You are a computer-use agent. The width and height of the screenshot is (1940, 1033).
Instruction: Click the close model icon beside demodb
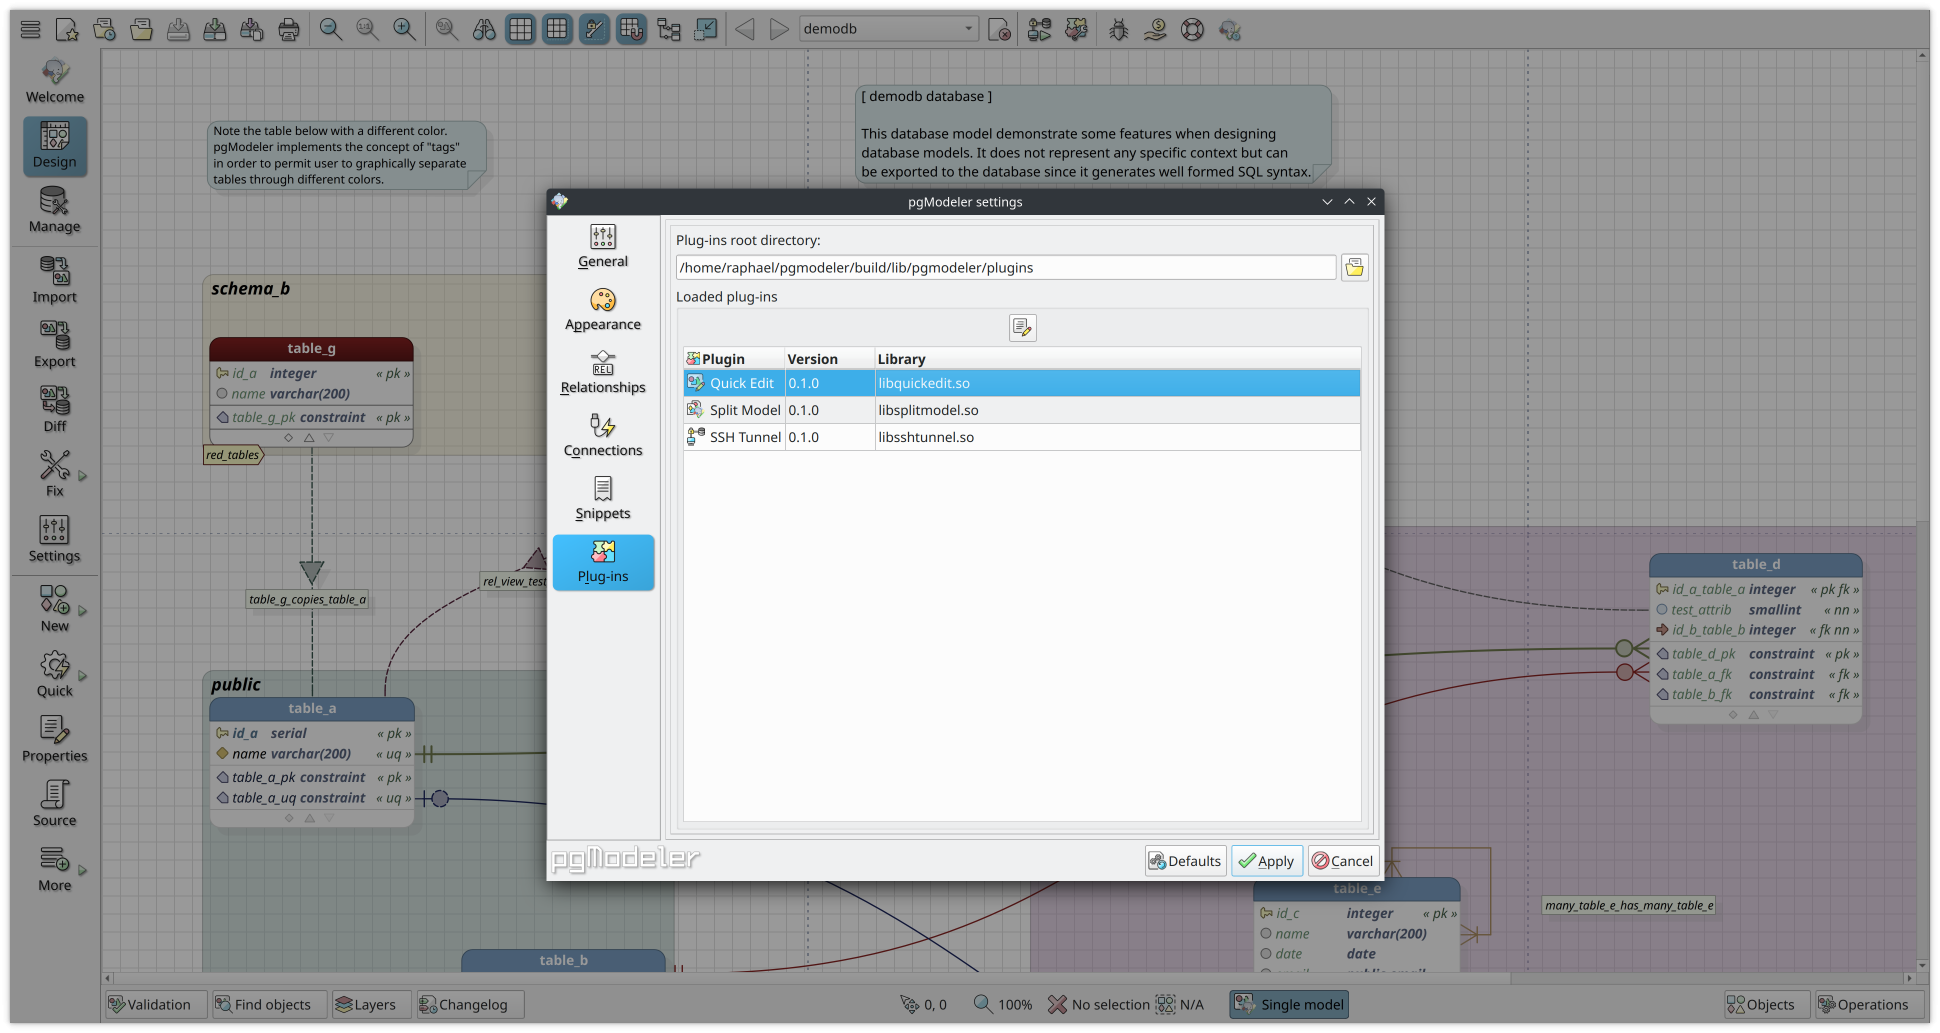pos(999,29)
